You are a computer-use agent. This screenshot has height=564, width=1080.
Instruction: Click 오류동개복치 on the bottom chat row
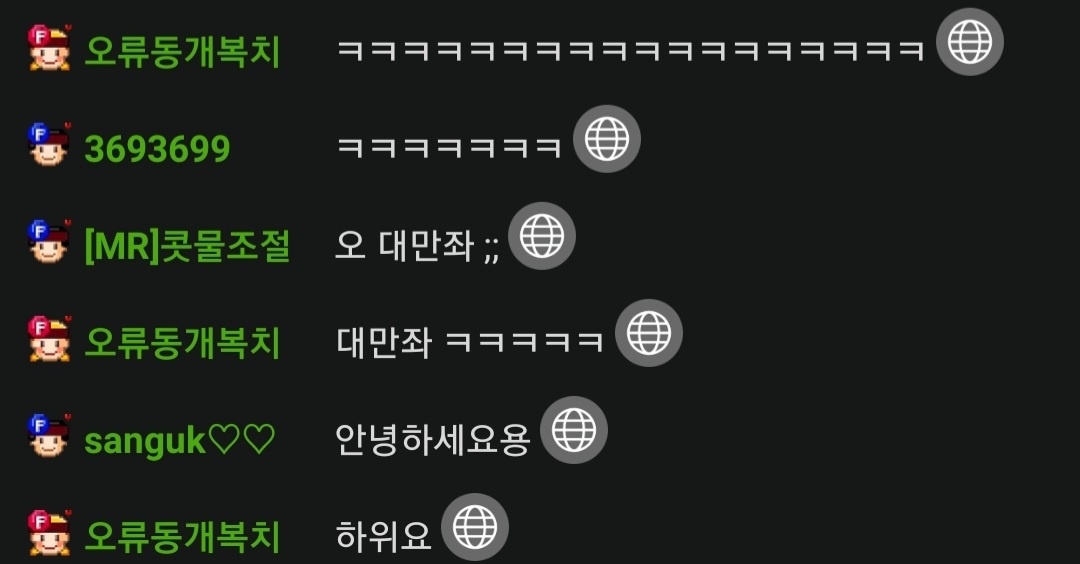tap(182, 537)
